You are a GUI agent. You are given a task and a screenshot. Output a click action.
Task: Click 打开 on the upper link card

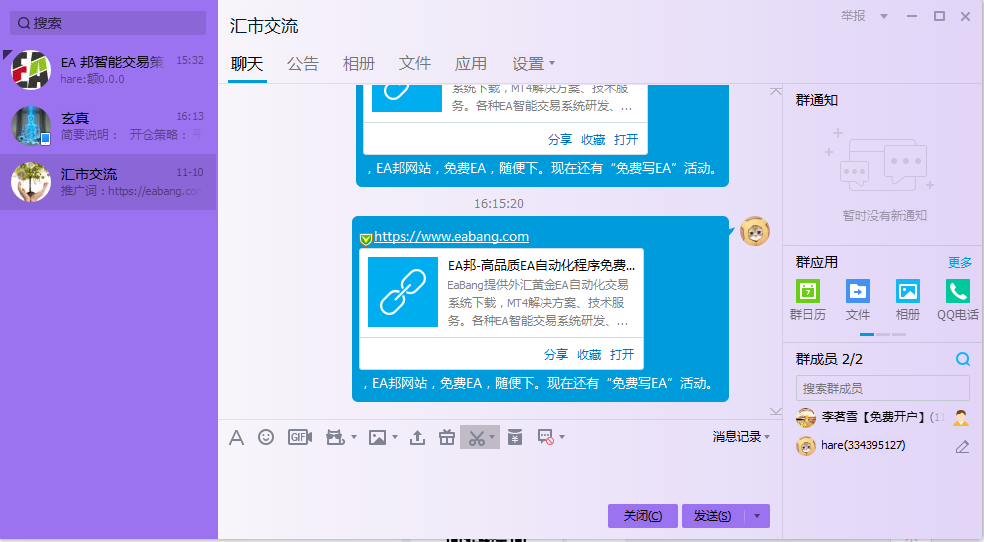pyautogui.click(x=626, y=139)
